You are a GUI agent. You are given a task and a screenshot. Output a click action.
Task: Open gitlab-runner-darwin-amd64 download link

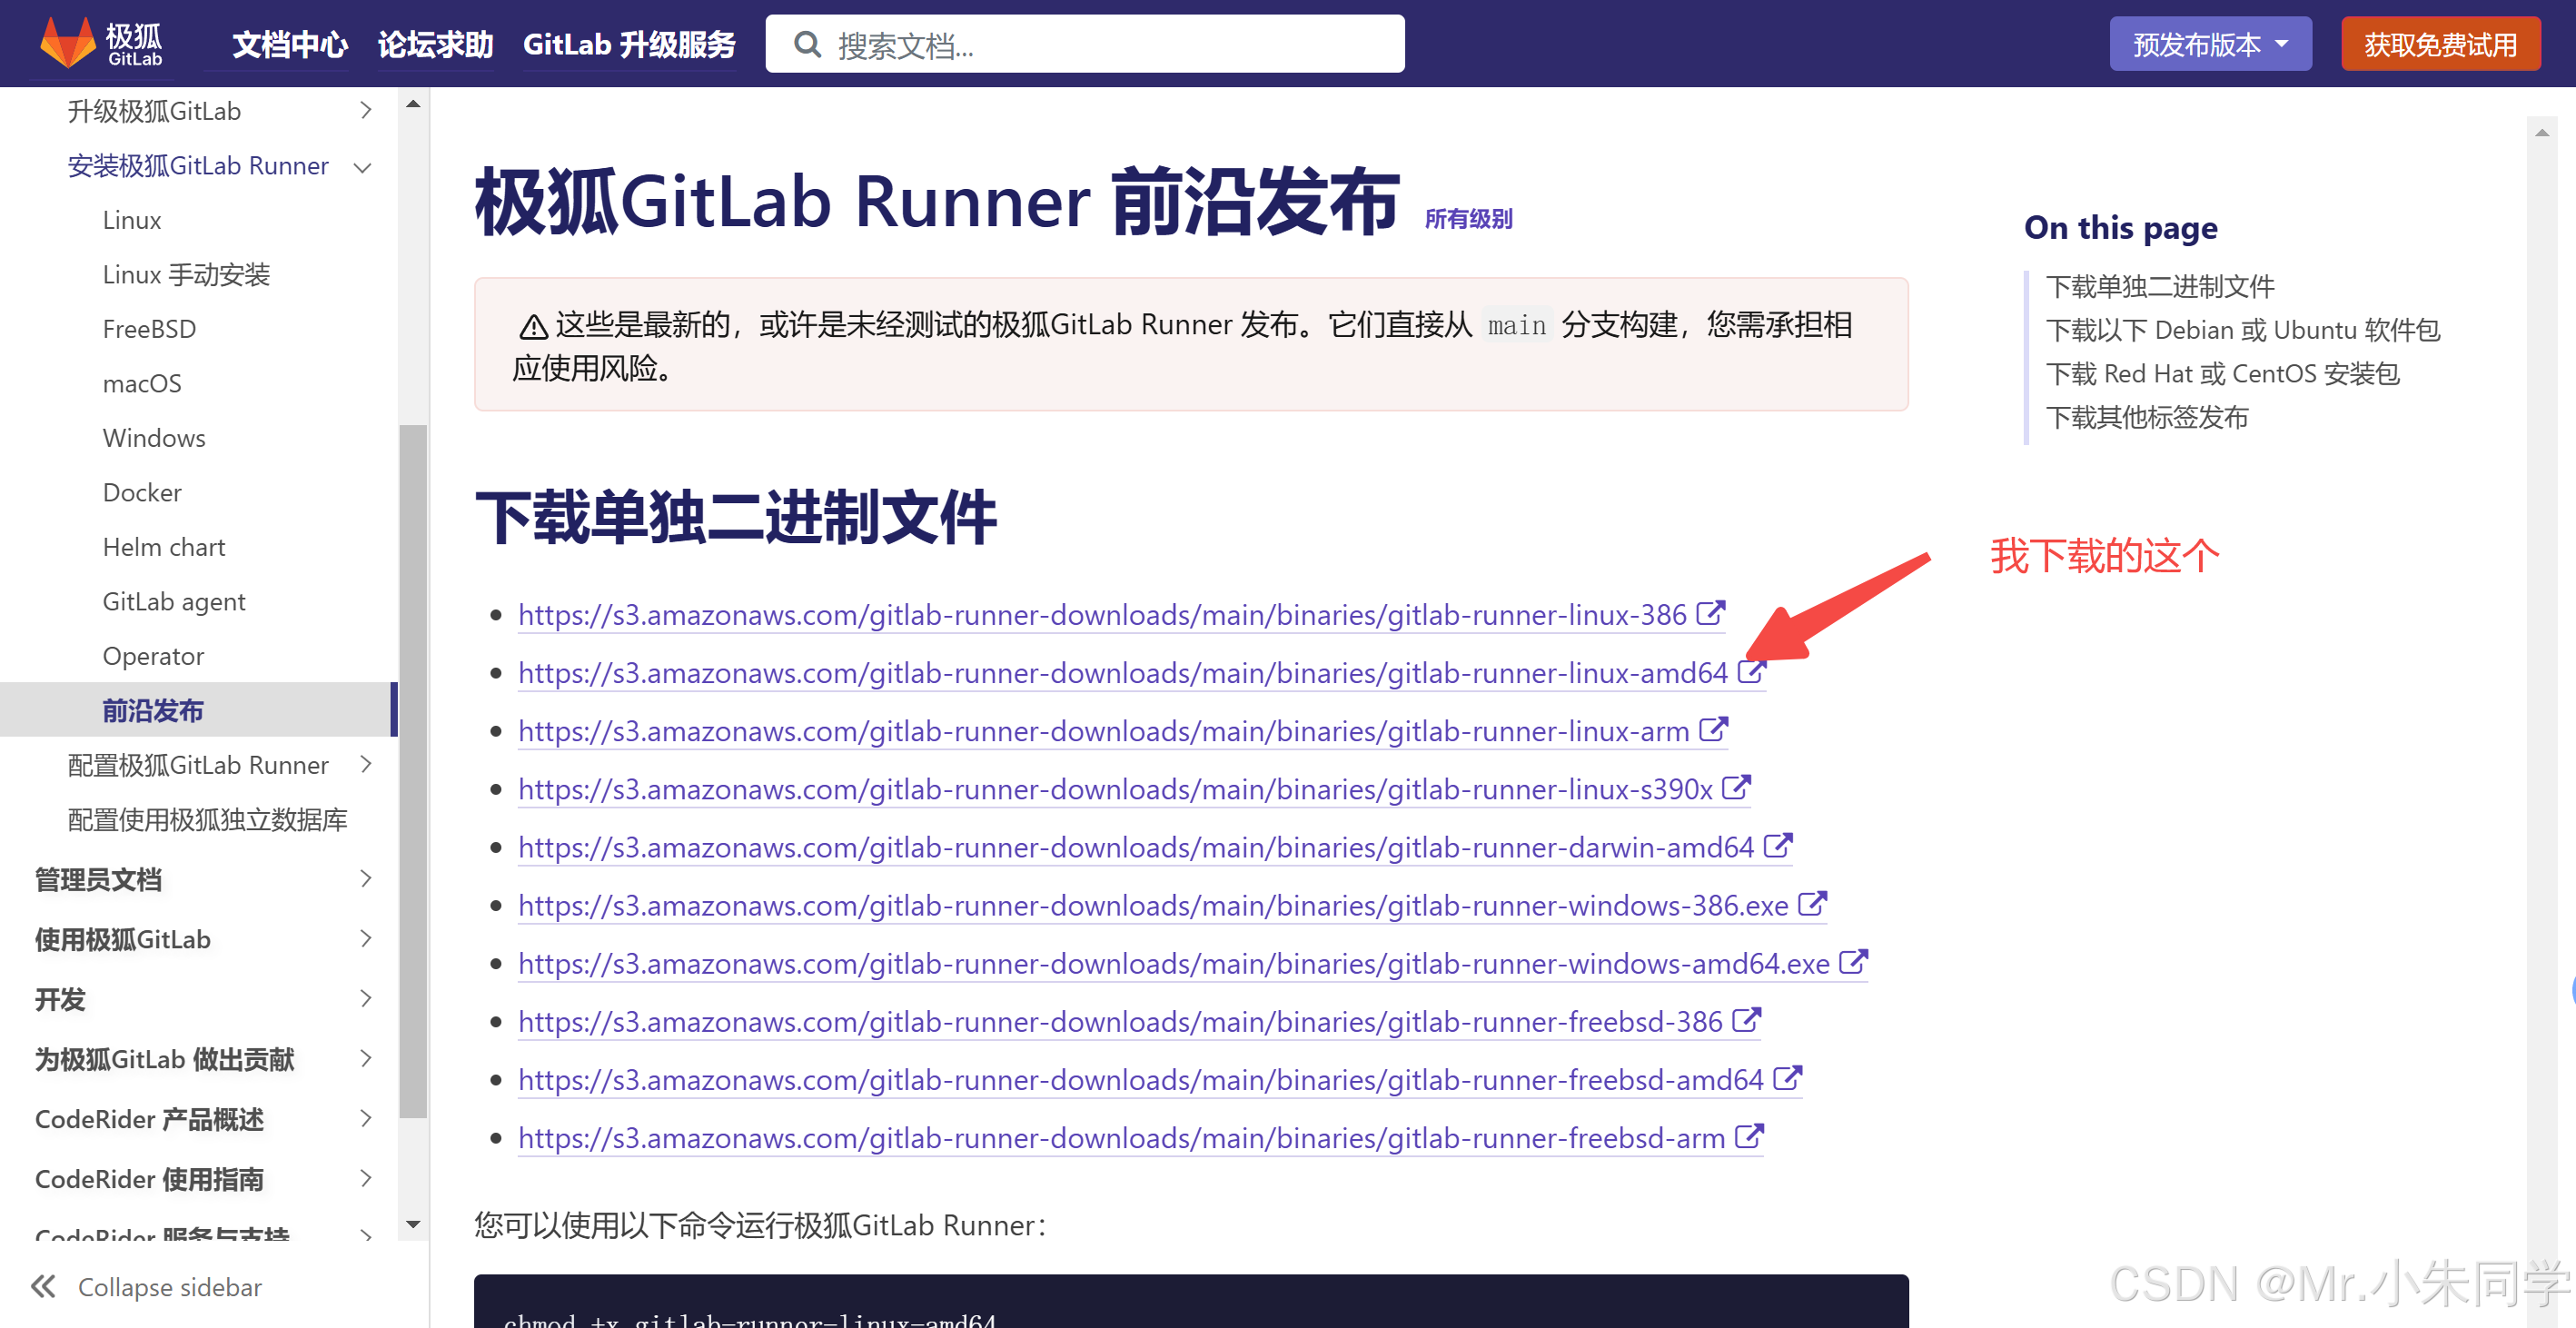(1136, 847)
